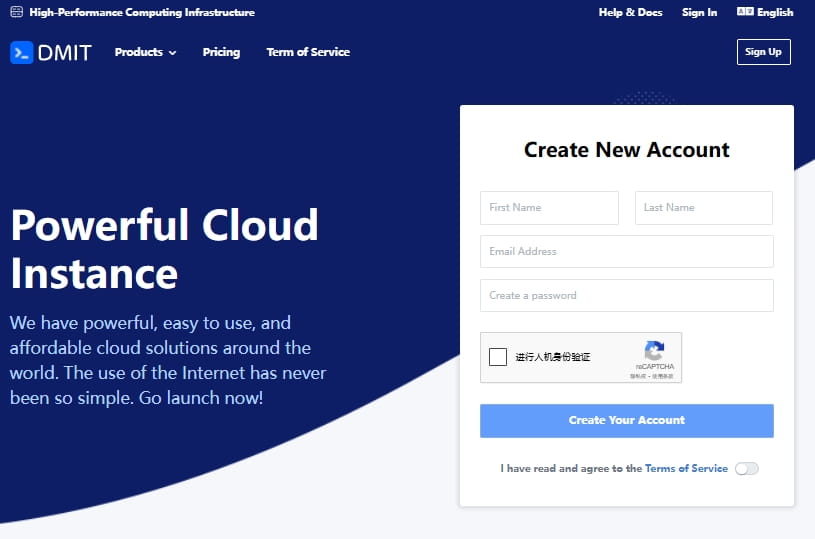Open the Terms of Service link in form

click(686, 468)
